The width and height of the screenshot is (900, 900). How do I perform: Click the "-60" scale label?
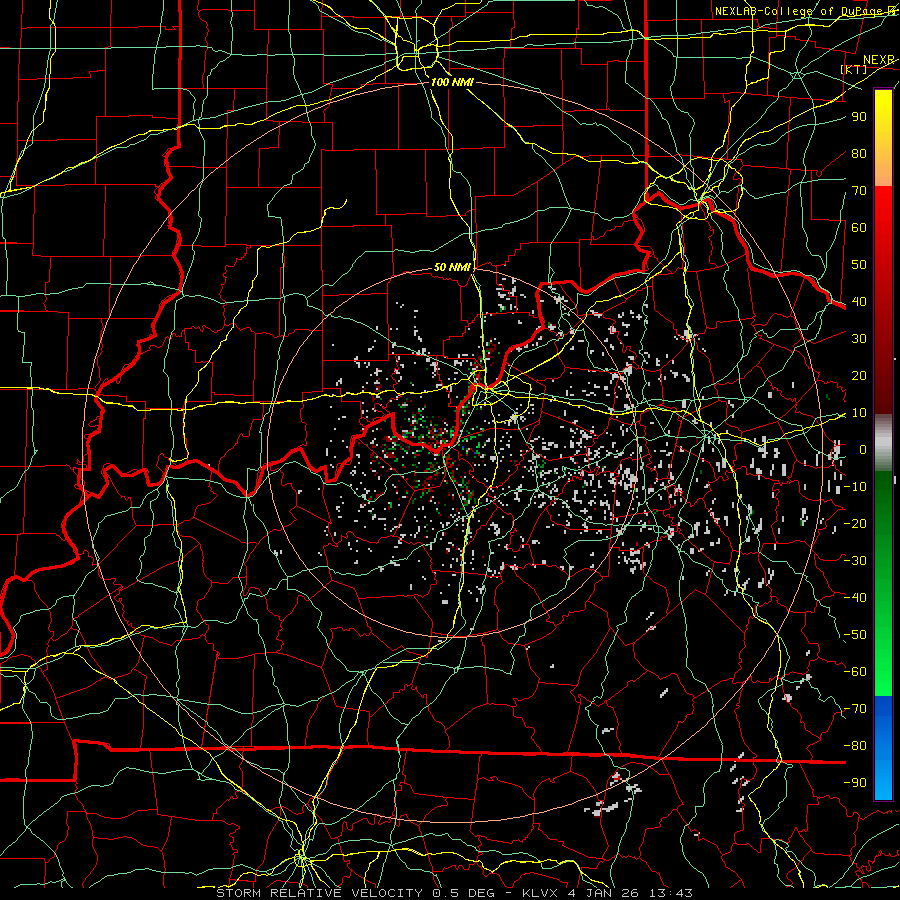(x=855, y=672)
